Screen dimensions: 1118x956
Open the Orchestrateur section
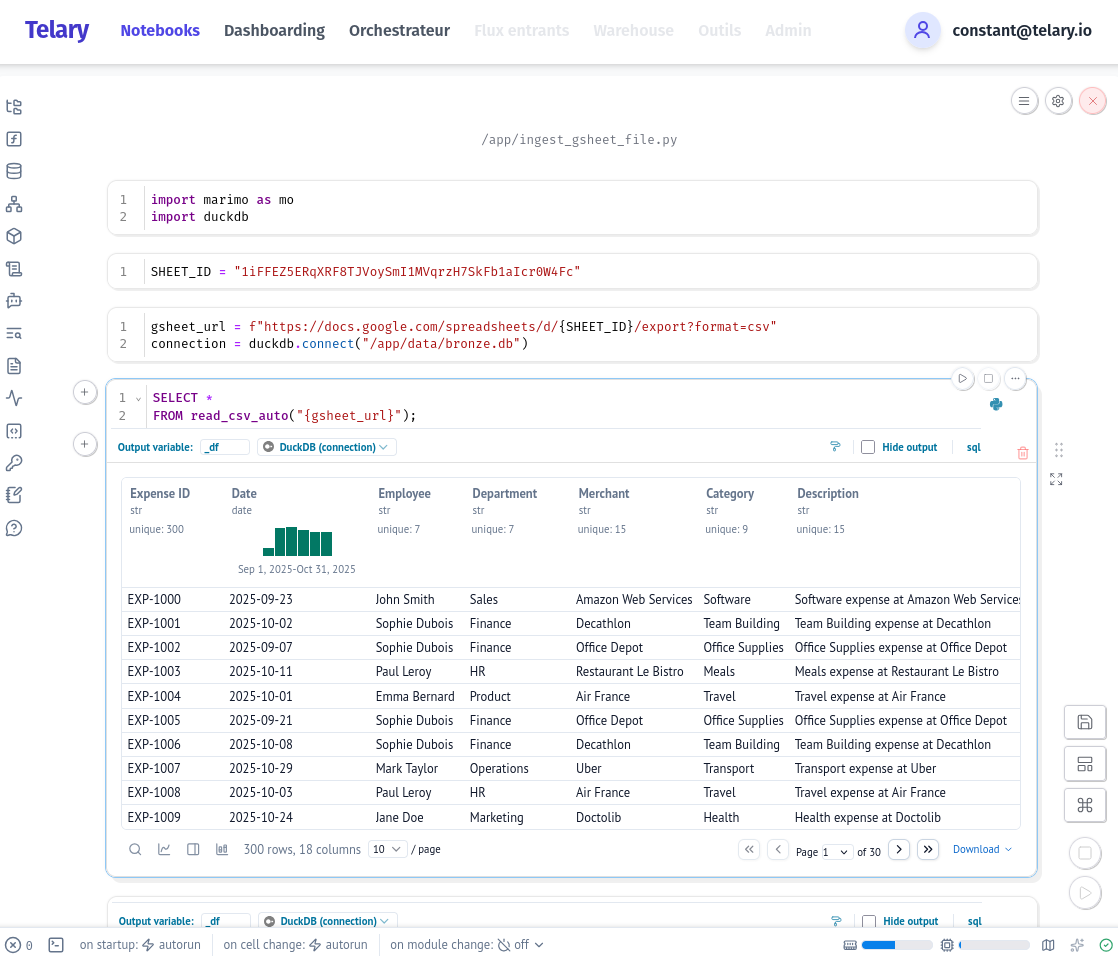tap(399, 31)
